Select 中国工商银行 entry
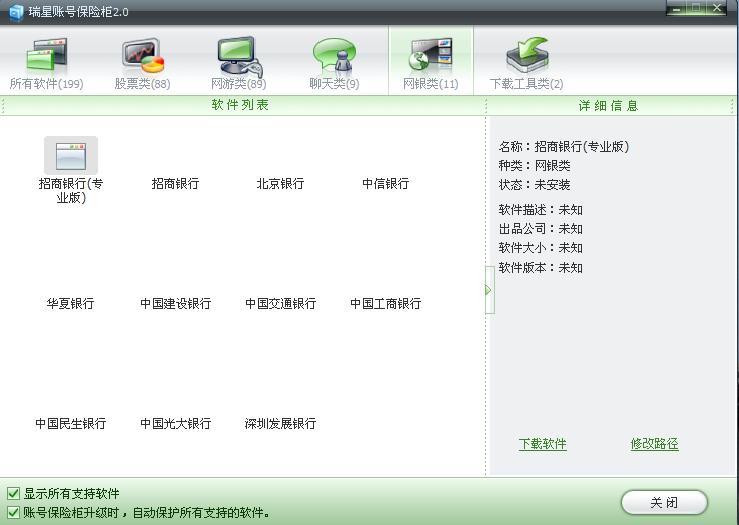 pos(386,303)
